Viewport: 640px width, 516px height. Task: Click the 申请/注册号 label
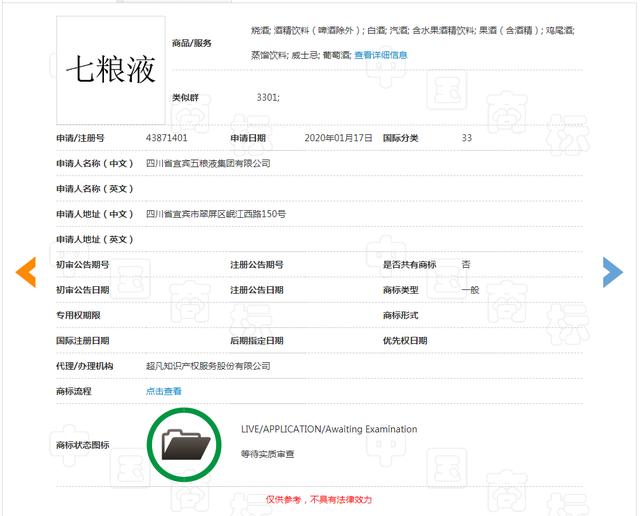tap(80, 138)
